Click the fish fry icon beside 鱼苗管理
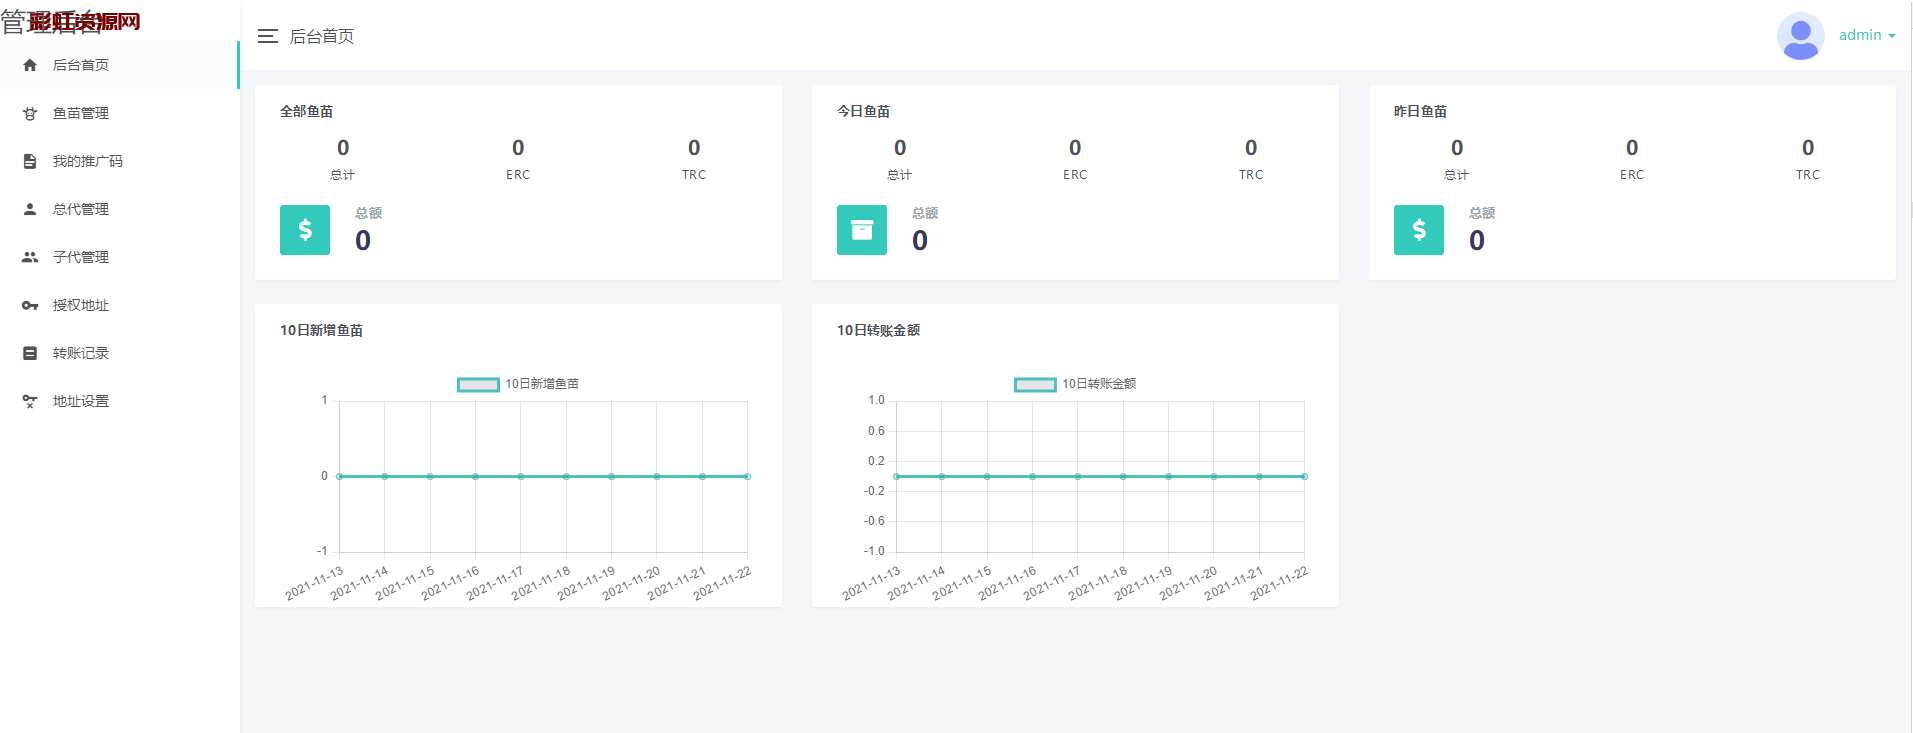1913x733 pixels. pyautogui.click(x=30, y=113)
